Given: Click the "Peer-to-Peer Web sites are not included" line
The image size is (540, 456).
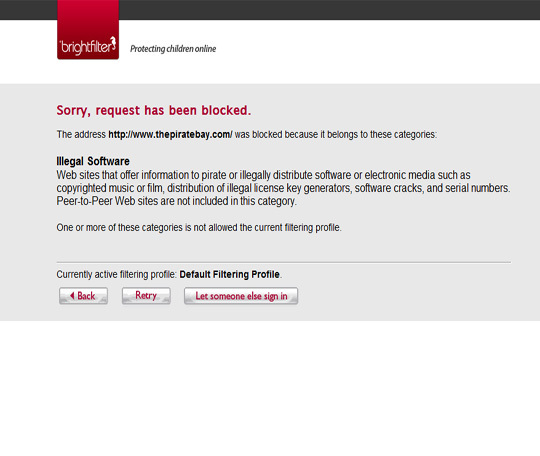Looking at the screenshot, I should point(176,201).
